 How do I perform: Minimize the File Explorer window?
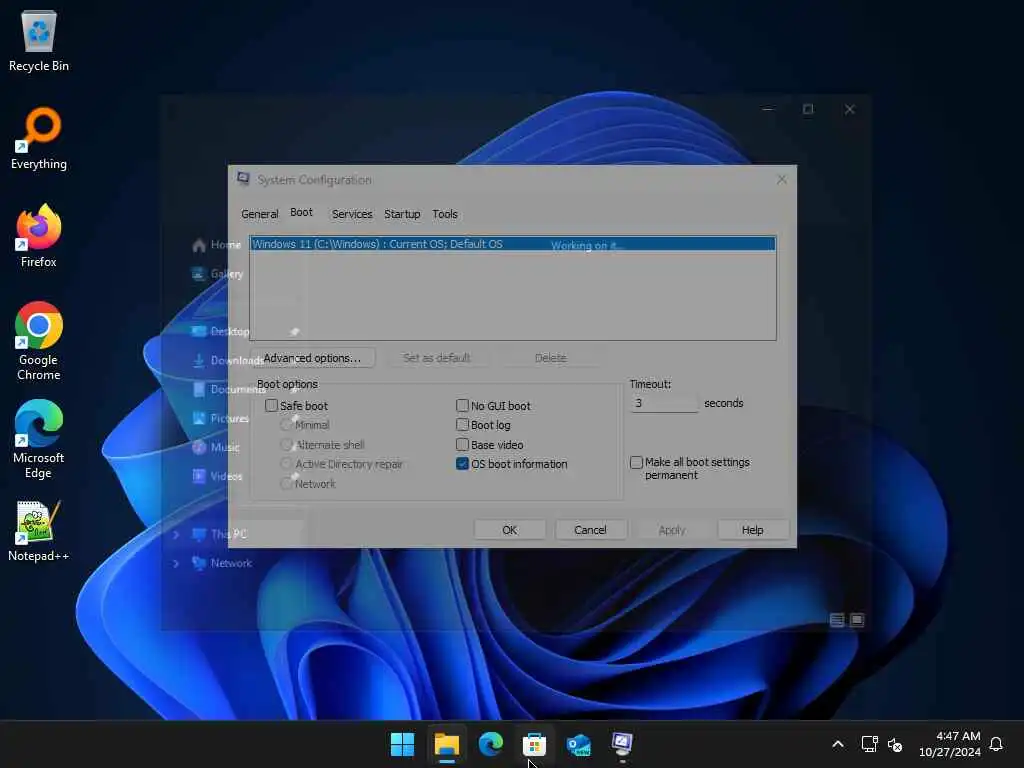tap(768, 109)
